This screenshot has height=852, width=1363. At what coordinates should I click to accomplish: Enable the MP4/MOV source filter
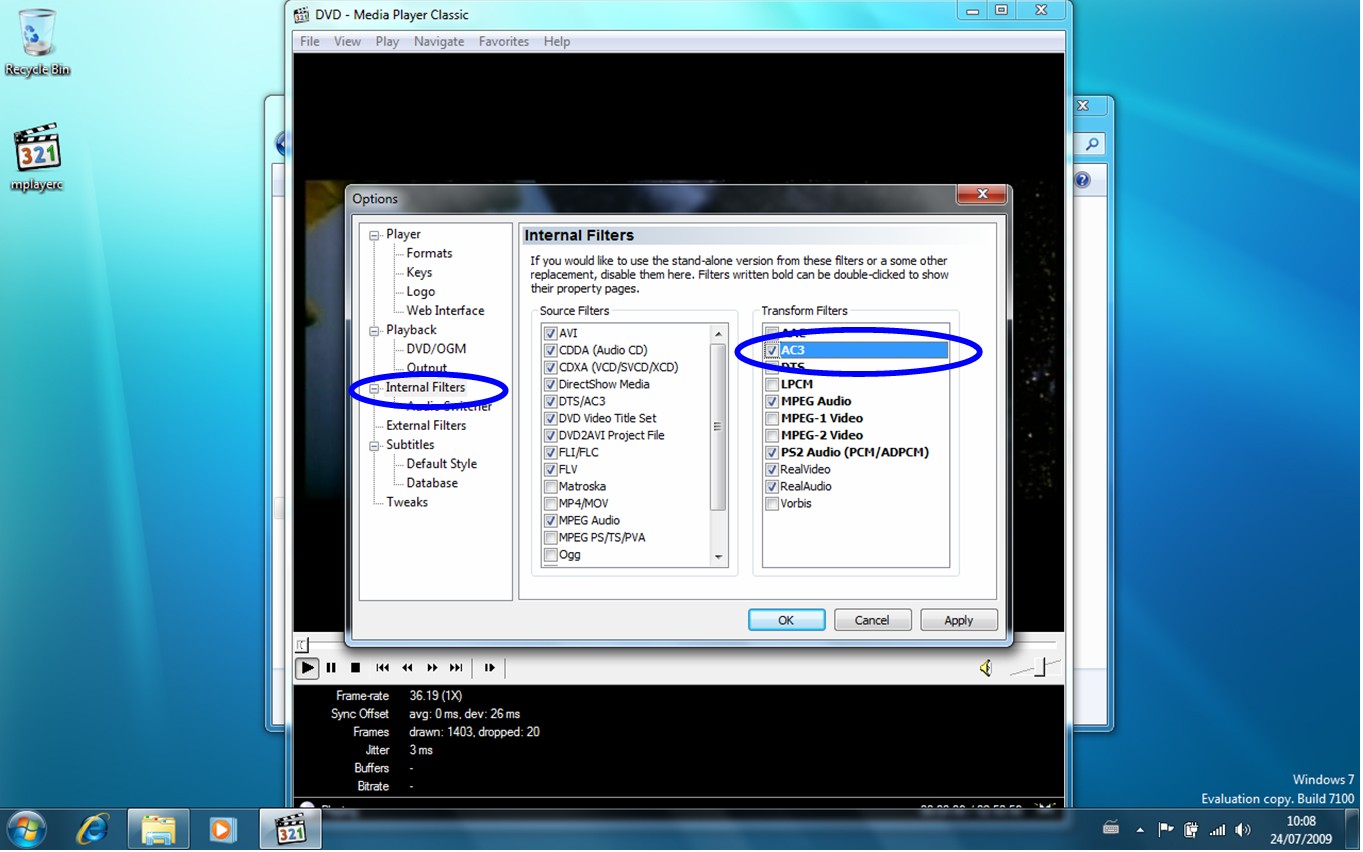click(550, 503)
